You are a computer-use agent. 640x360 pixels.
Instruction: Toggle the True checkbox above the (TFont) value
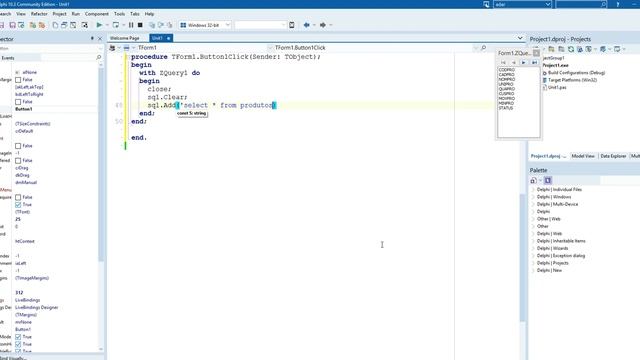[x=18, y=205]
